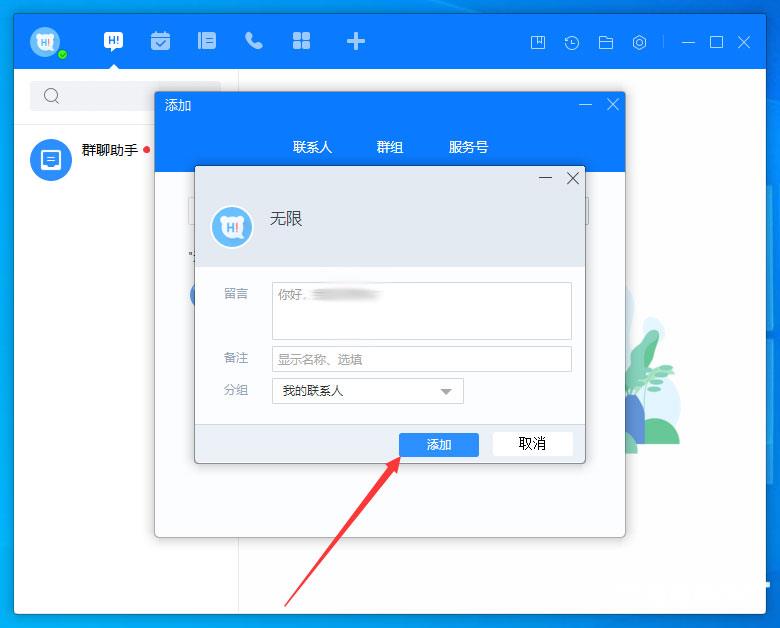Open the phone call icon
Screen dimensions: 780x628
254,41
